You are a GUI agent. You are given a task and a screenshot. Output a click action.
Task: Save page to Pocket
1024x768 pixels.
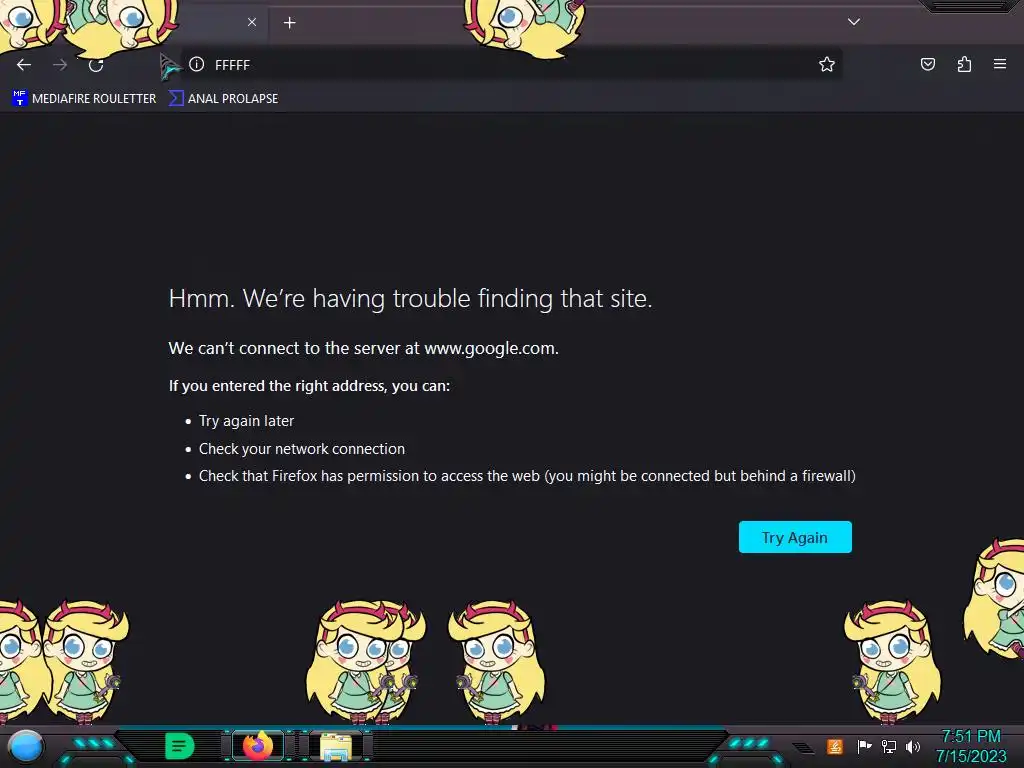(928, 64)
